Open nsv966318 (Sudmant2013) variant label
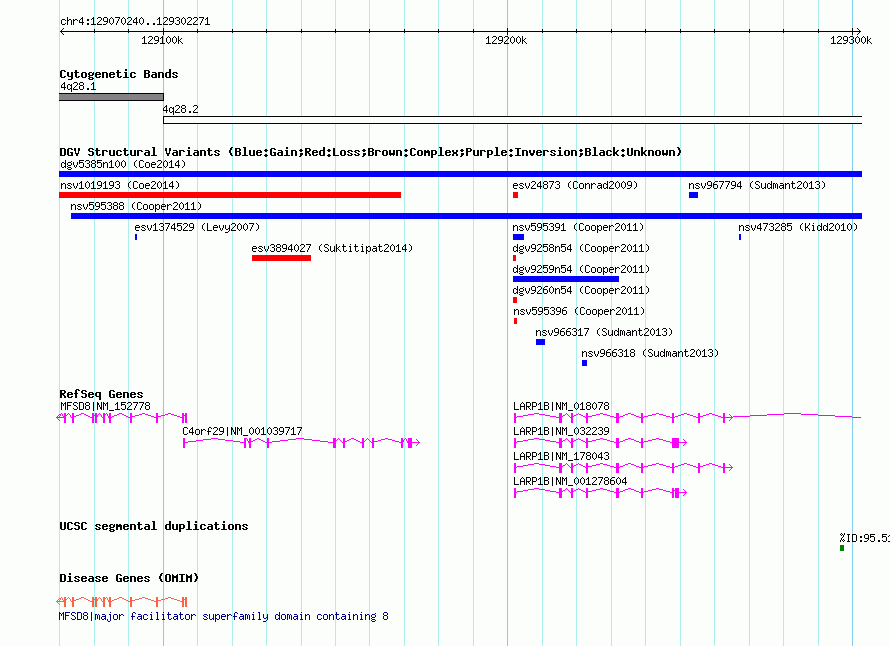Viewport: 890px width, 646px height. pos(650,353)
